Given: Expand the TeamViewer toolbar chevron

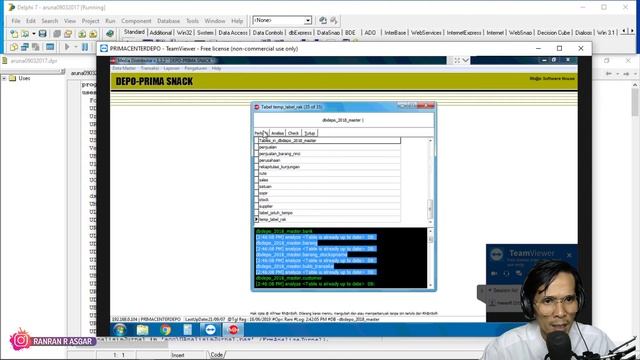Looking at the screenshot, I should [466, 60].
